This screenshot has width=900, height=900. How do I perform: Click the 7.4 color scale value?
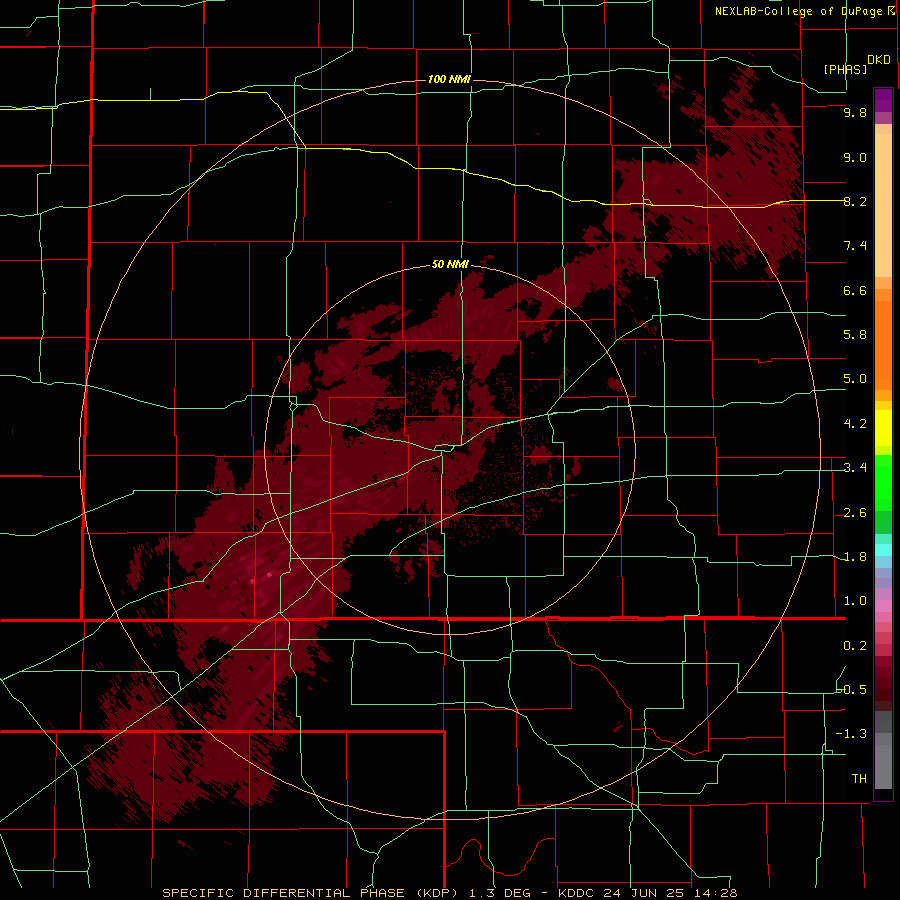[x=855, y=246]
